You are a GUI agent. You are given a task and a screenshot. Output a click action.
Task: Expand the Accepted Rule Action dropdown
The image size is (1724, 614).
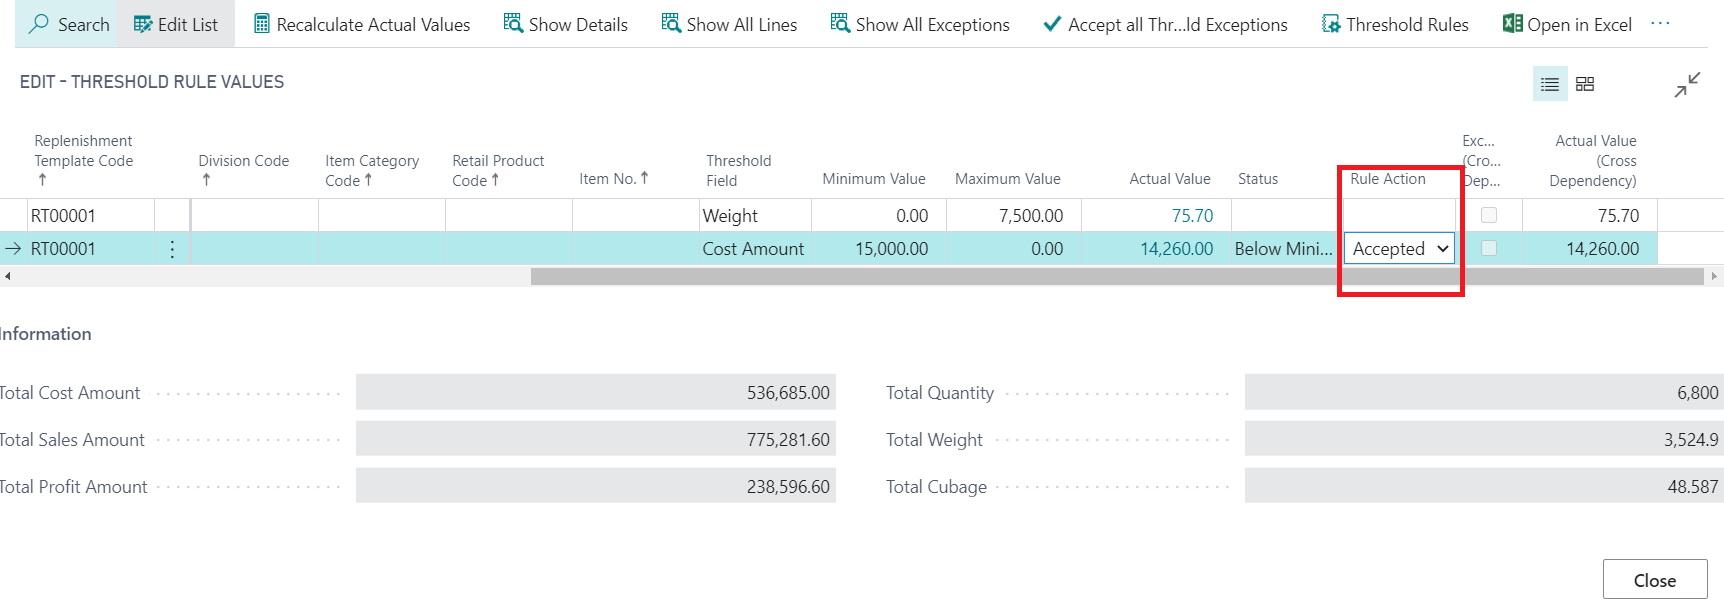click(x=1442, y=249)
